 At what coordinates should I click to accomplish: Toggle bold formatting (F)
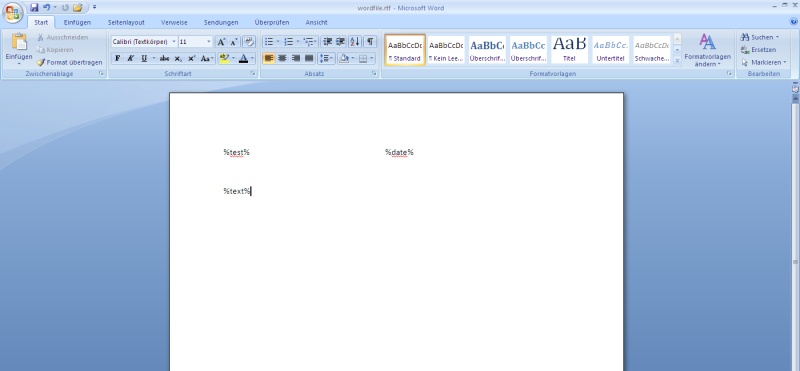tap(117, 58)
